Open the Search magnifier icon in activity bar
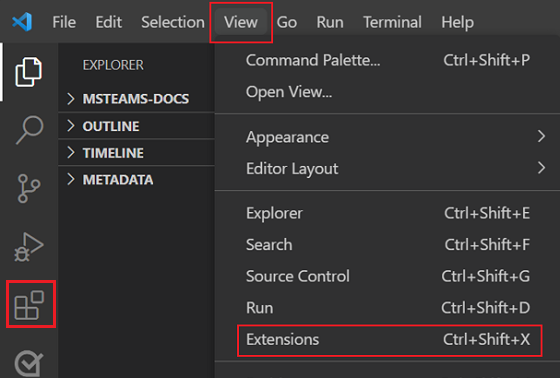The image size is (560, 378). coord(30,130)
